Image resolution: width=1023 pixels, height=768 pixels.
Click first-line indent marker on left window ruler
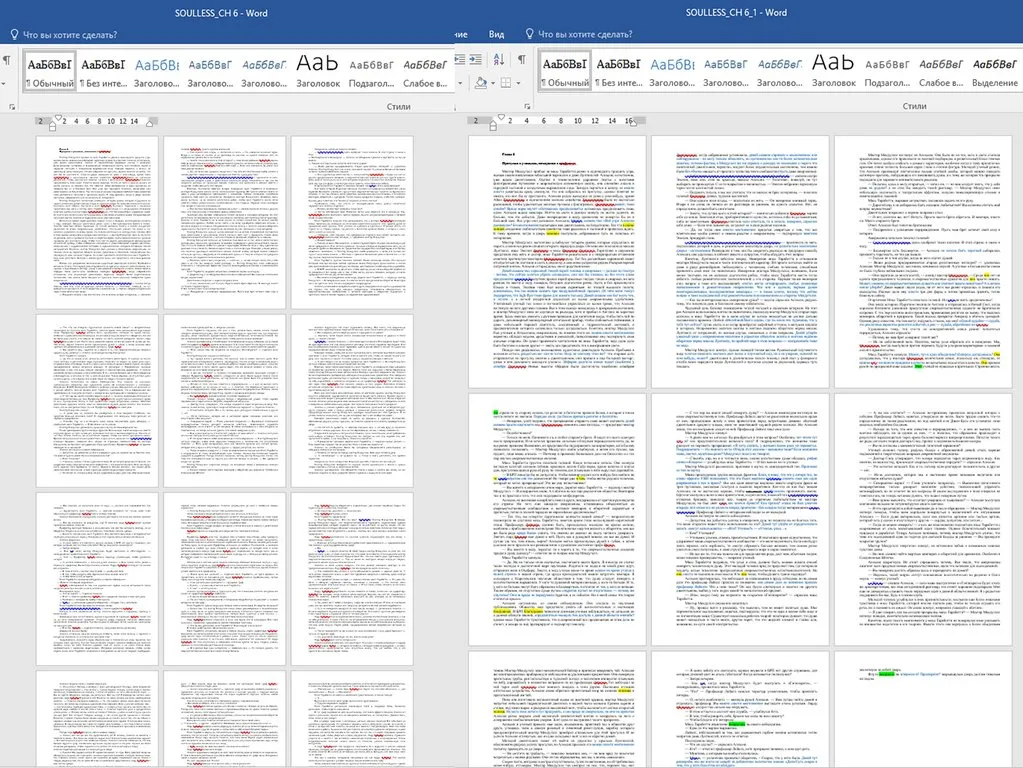58,118
